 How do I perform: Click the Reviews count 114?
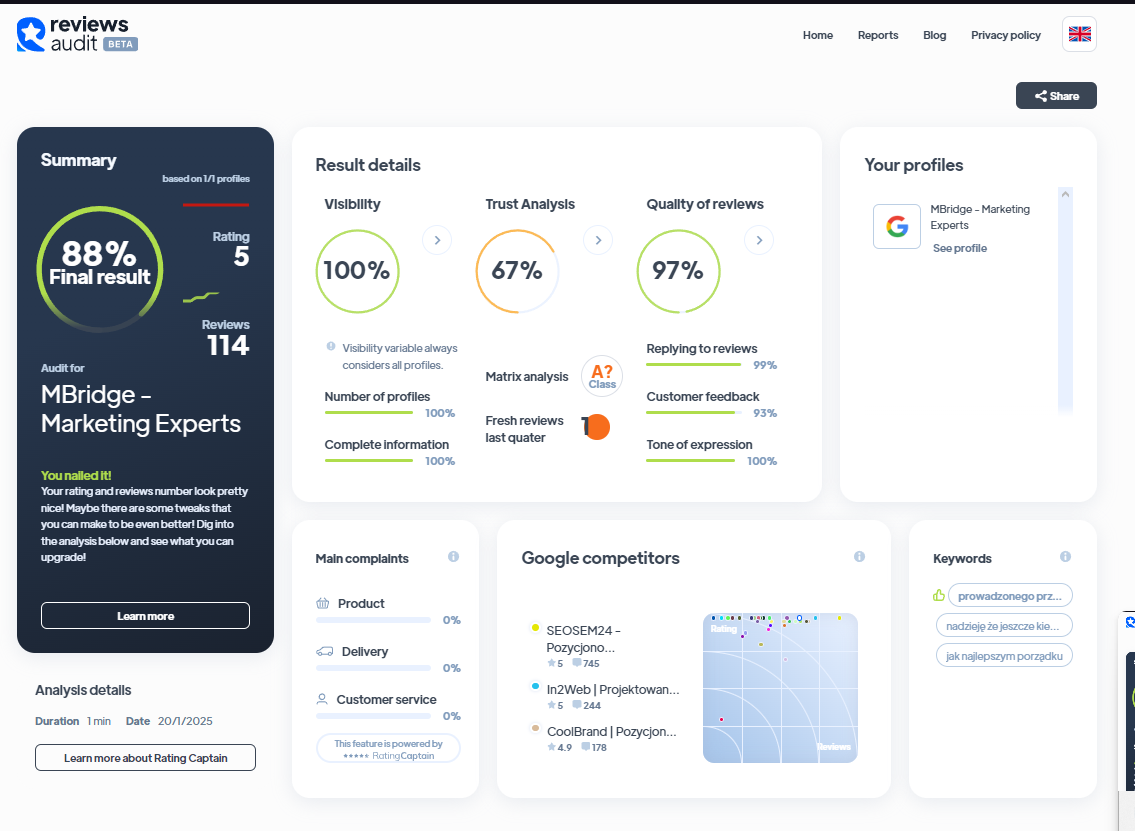coord(228,345)
